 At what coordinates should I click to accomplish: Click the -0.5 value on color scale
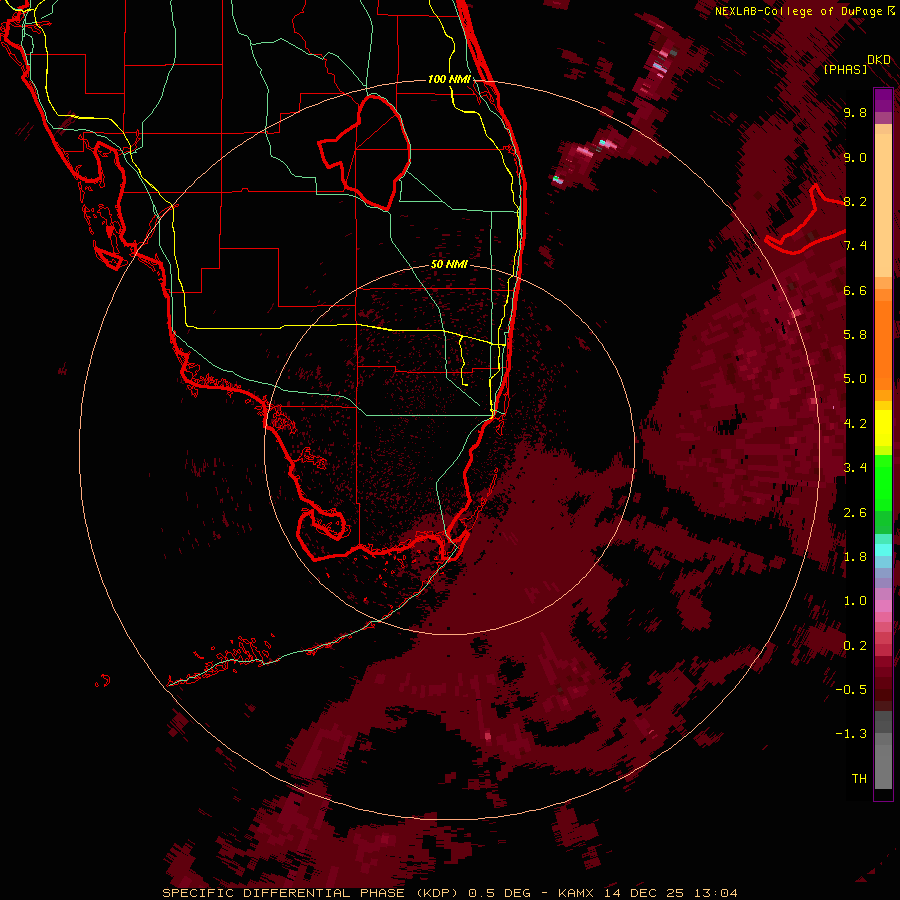pos(851,690)
